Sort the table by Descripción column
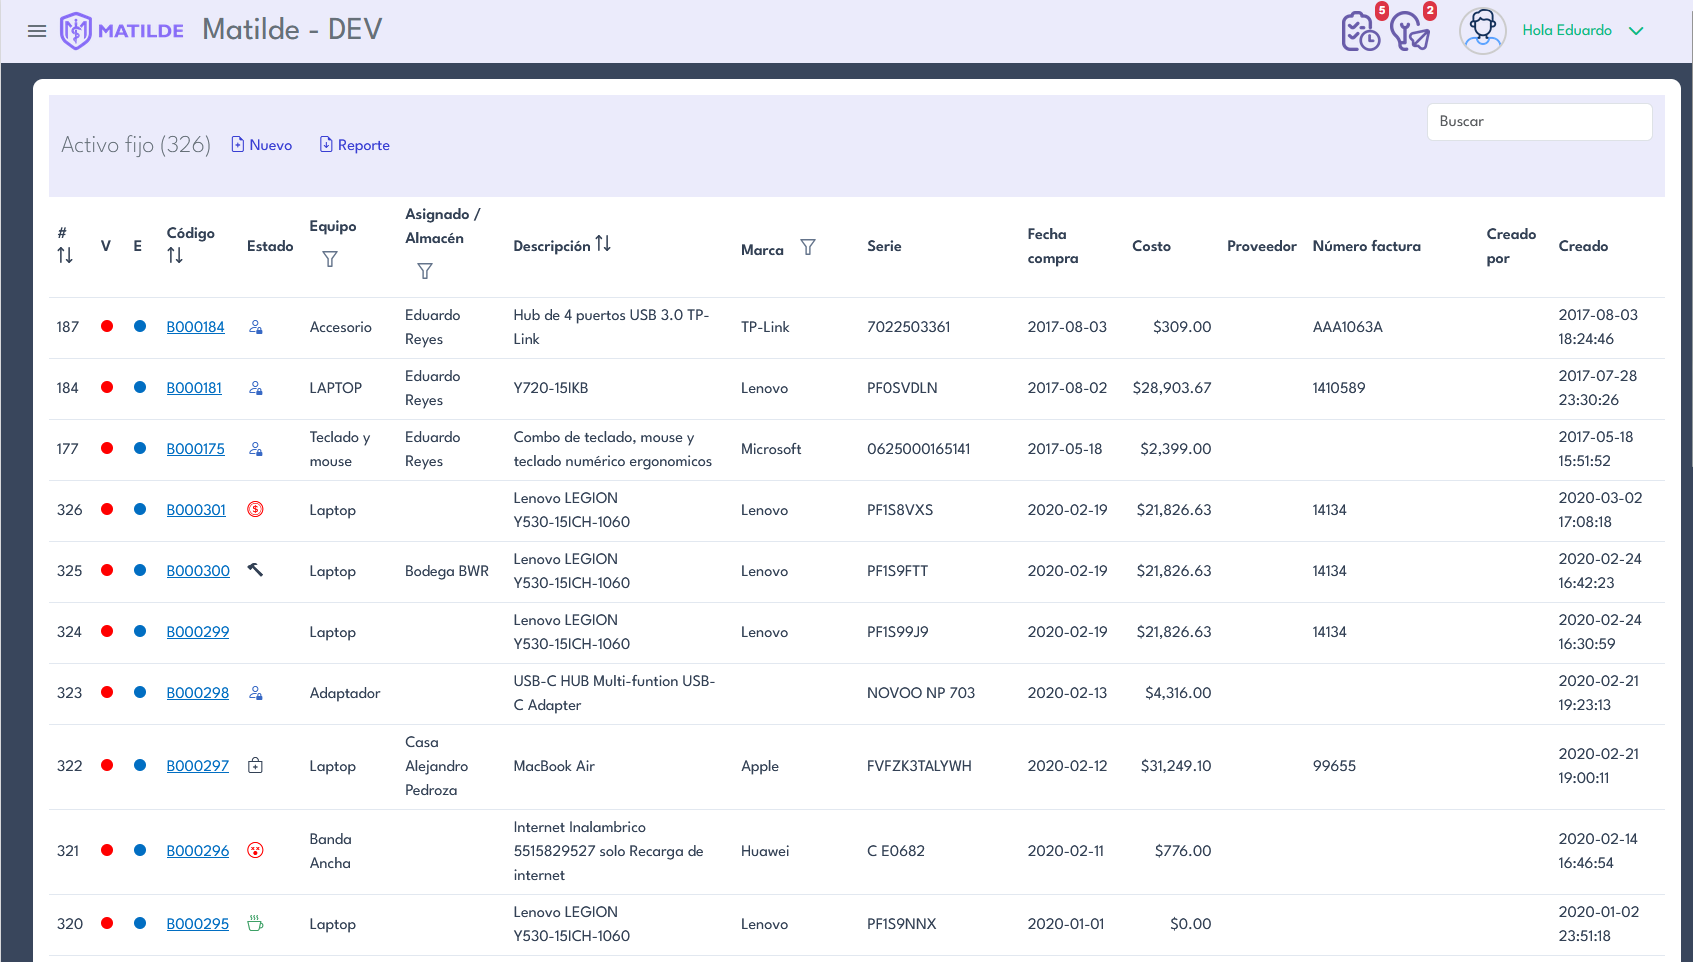 [603, 244]
